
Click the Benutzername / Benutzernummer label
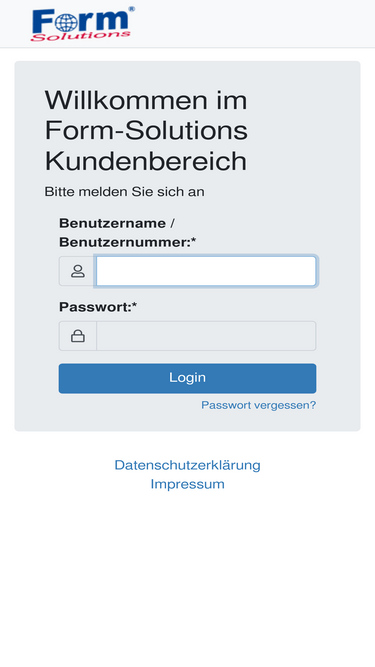tap(128, 233)
